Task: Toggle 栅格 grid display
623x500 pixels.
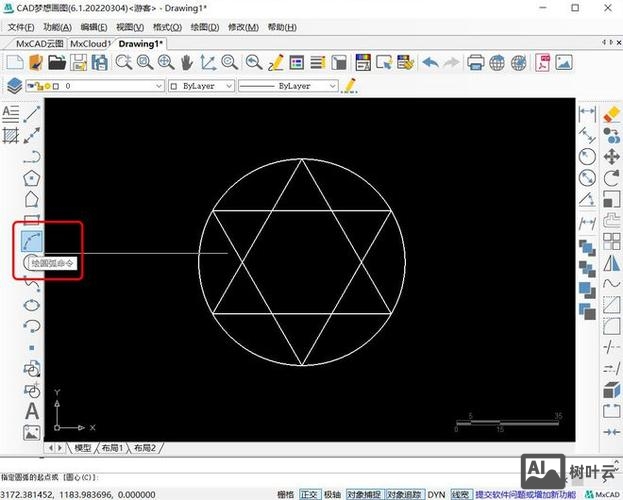Action: click(x=286, y=494)
